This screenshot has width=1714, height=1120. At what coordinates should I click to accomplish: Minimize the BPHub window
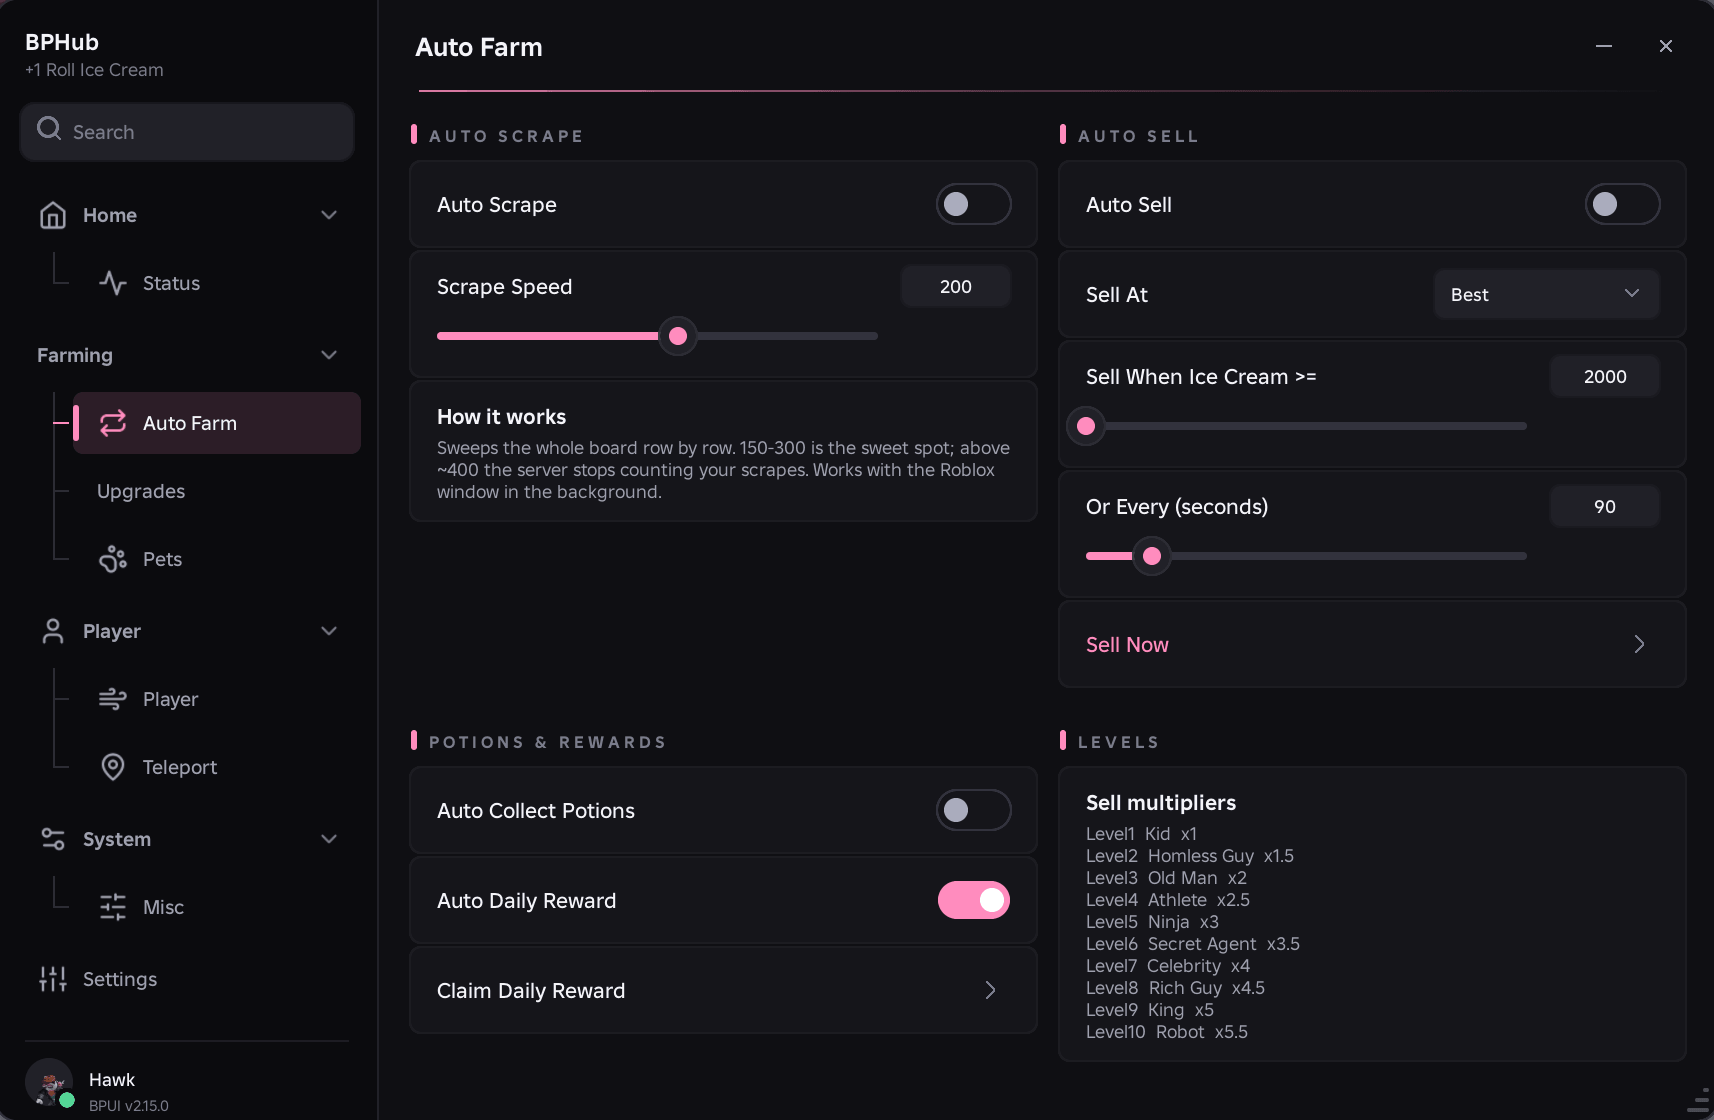pyautogui.click(x=1604, y=46)
